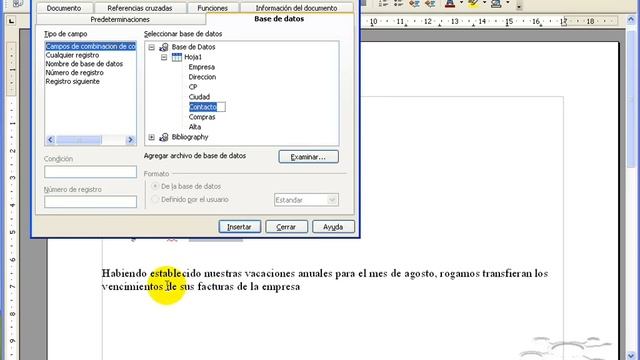Viewport: 640px width, 360px height.
Task: Collapse the Hoja1 table node
Action: tap(164, 57)
